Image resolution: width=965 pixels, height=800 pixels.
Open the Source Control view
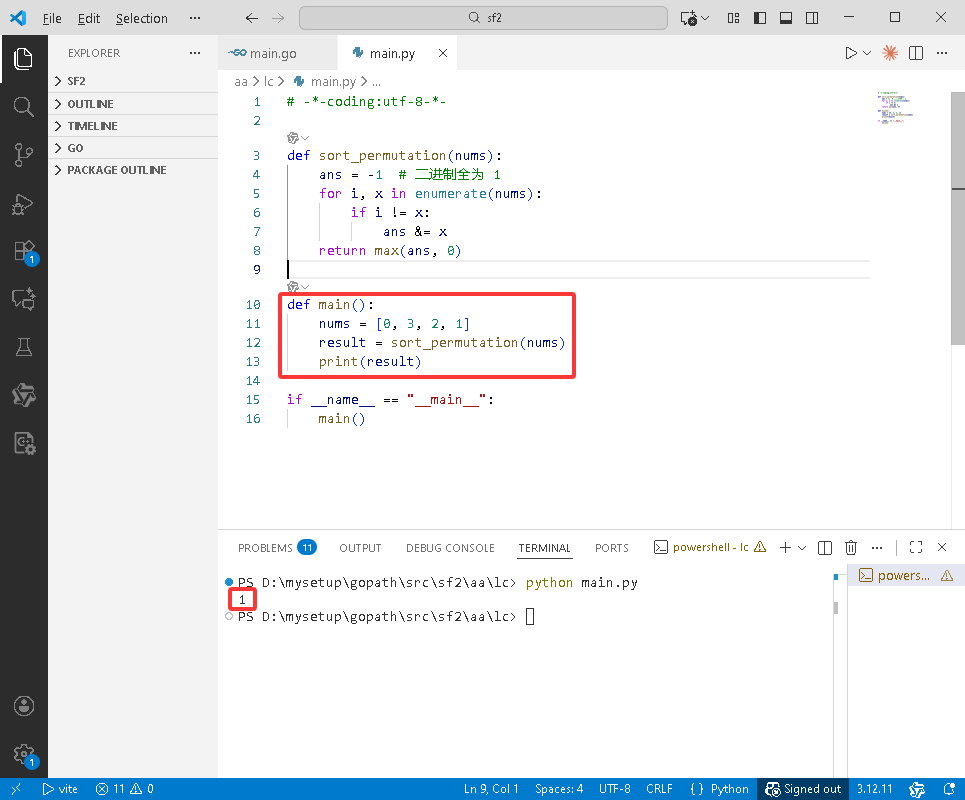23,154
